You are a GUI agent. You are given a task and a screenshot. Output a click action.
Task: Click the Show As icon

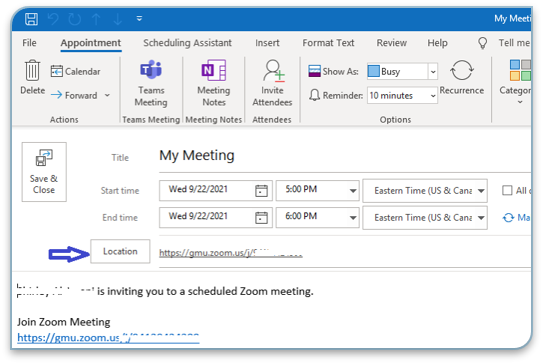(314, 71)
